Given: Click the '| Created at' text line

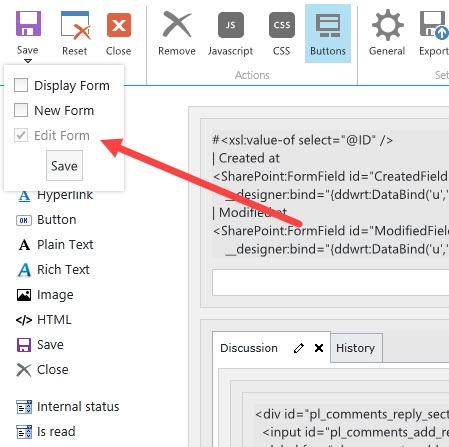Looking at the screenshot, I should click(x=246, y=158).
